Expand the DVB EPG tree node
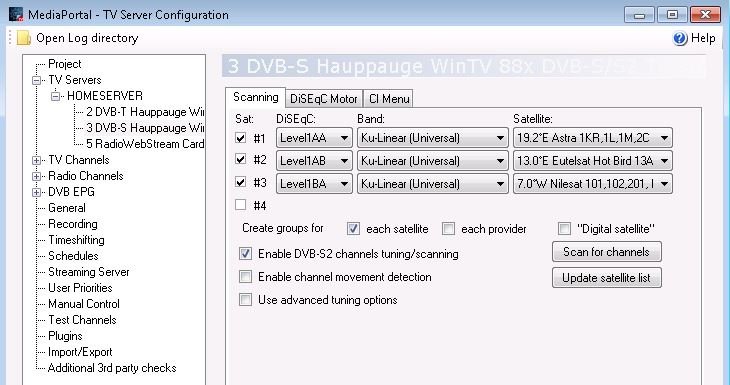The image size is (730, 385). point(36,192)
